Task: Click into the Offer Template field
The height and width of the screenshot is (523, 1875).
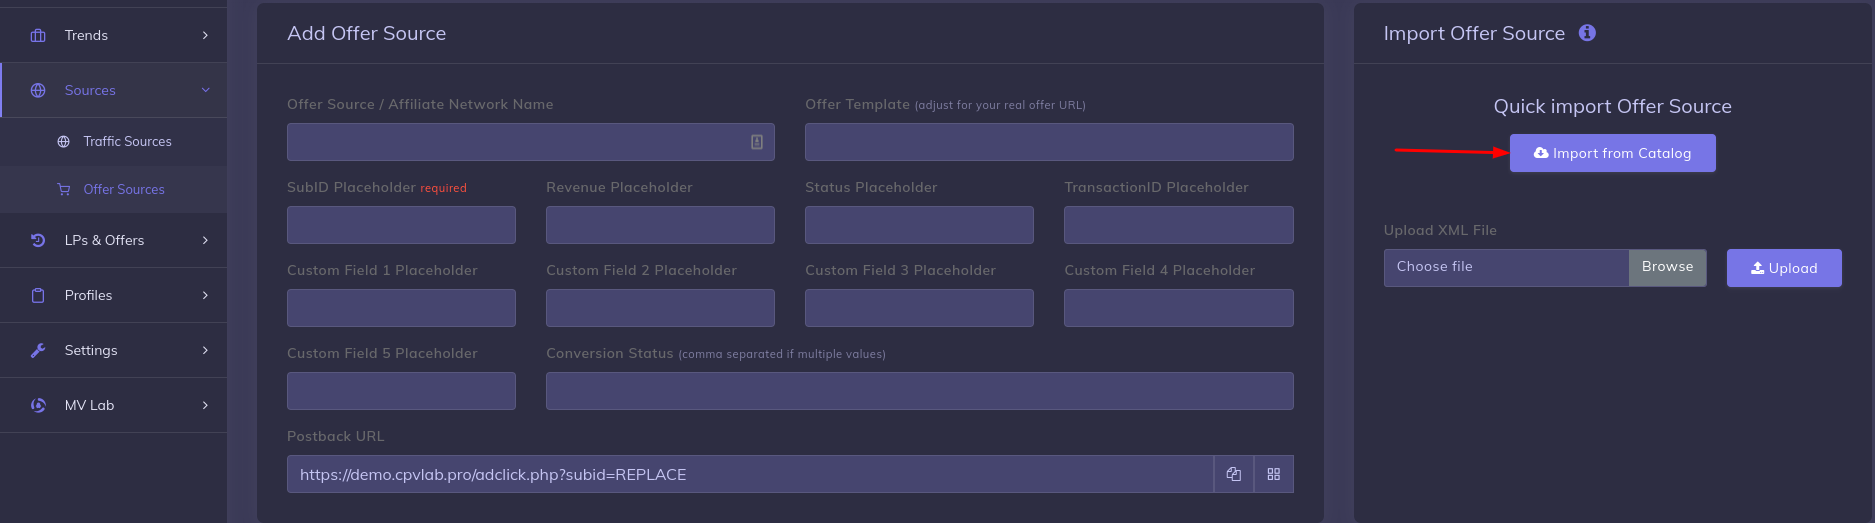Action: coord(1048,142)
